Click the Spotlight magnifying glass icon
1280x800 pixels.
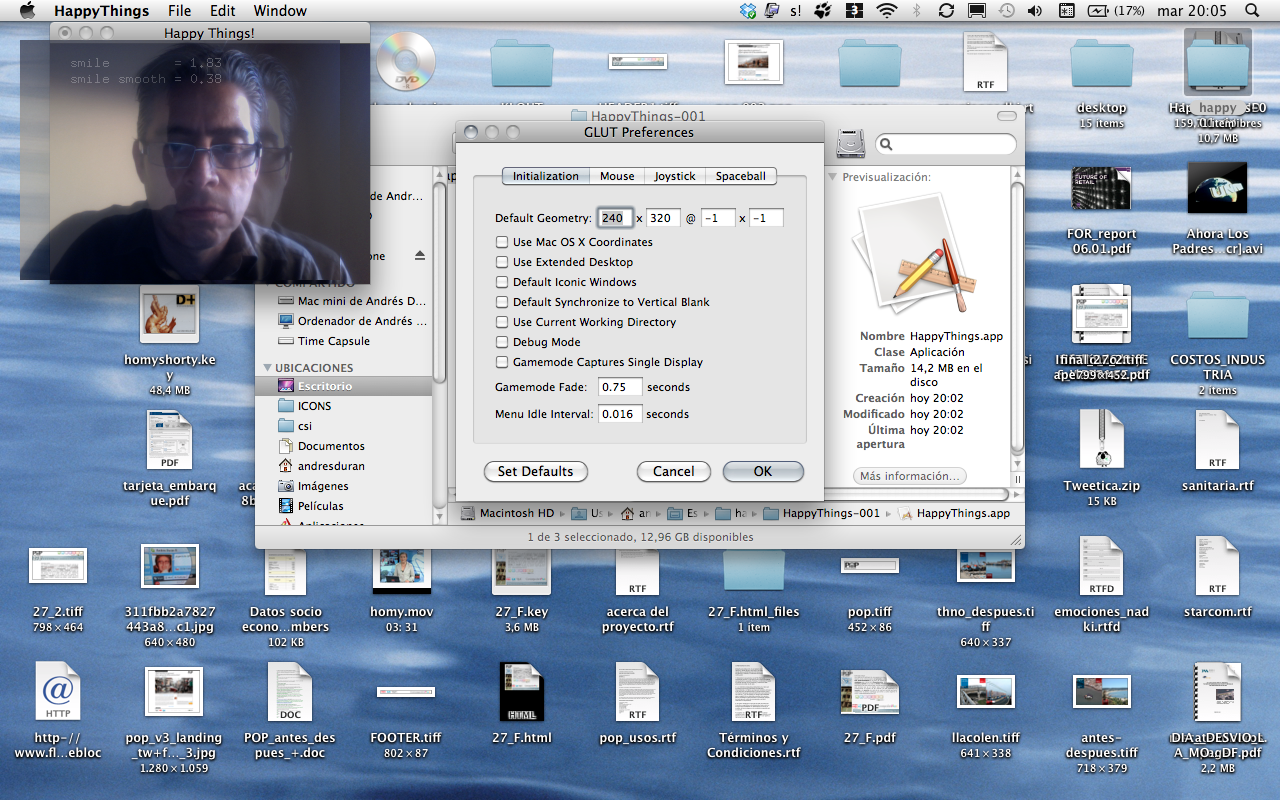pos(1252,11)
